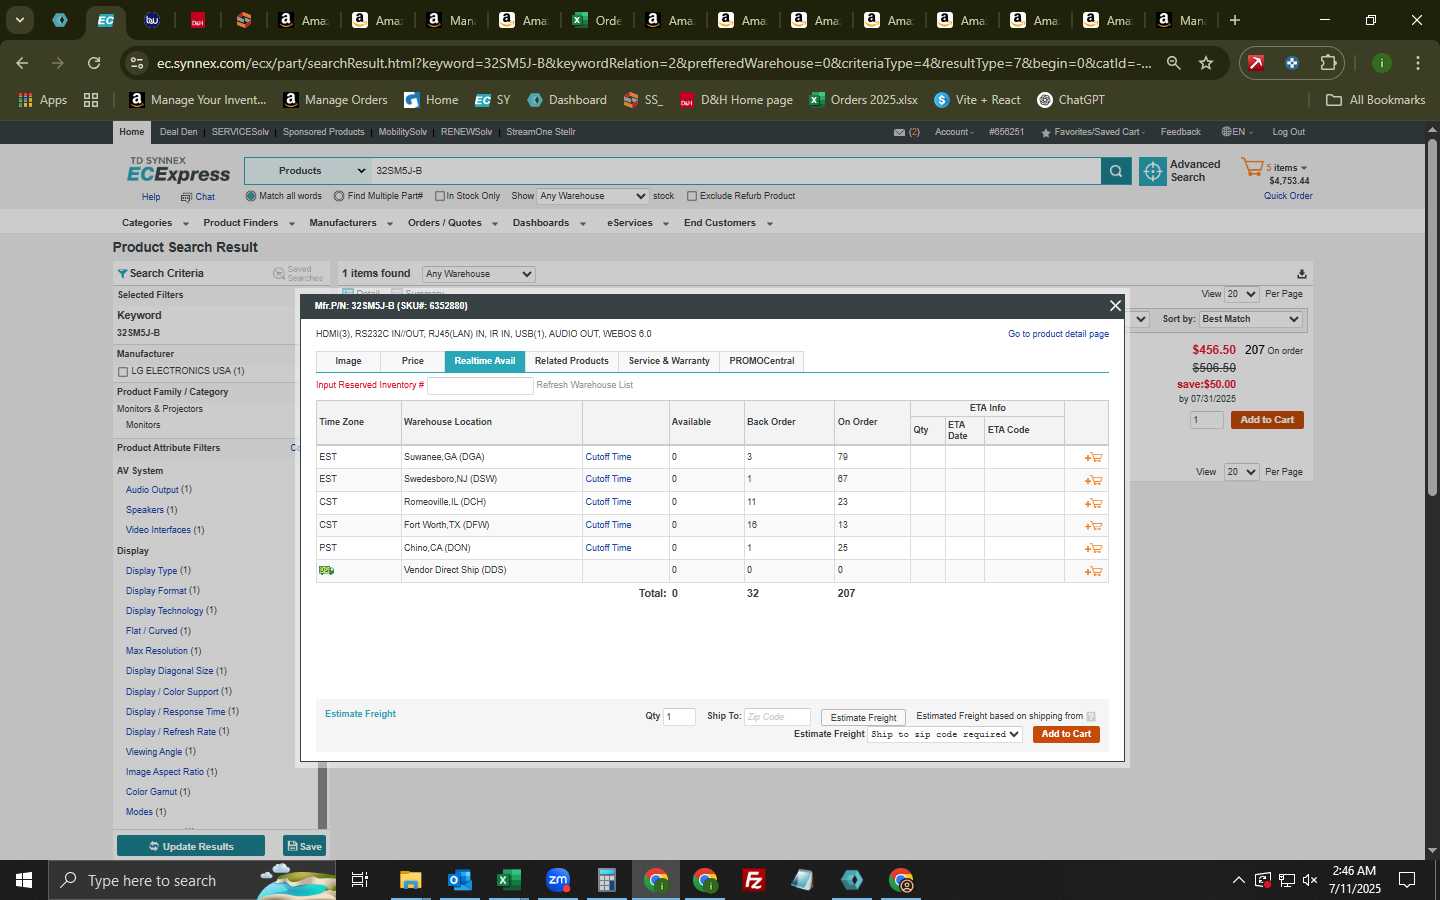Click the popup Qty input field
The height and width of the screenshot is (900, 1440).
click(679, 717)
